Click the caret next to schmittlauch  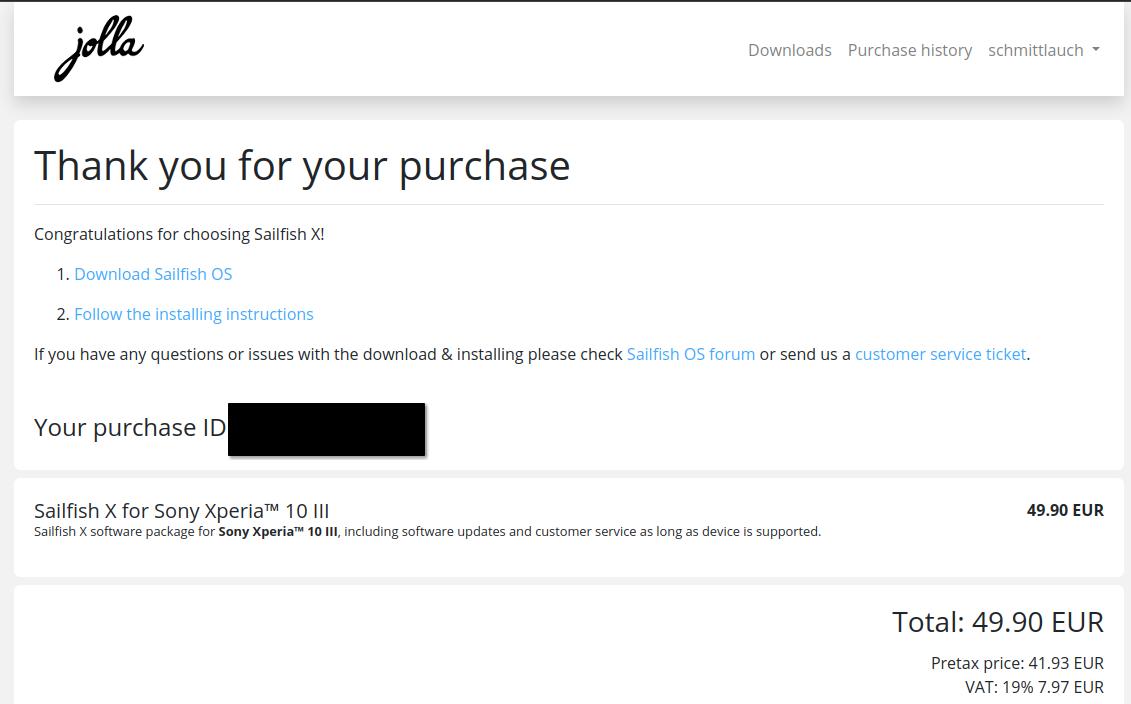point(1096,50)
